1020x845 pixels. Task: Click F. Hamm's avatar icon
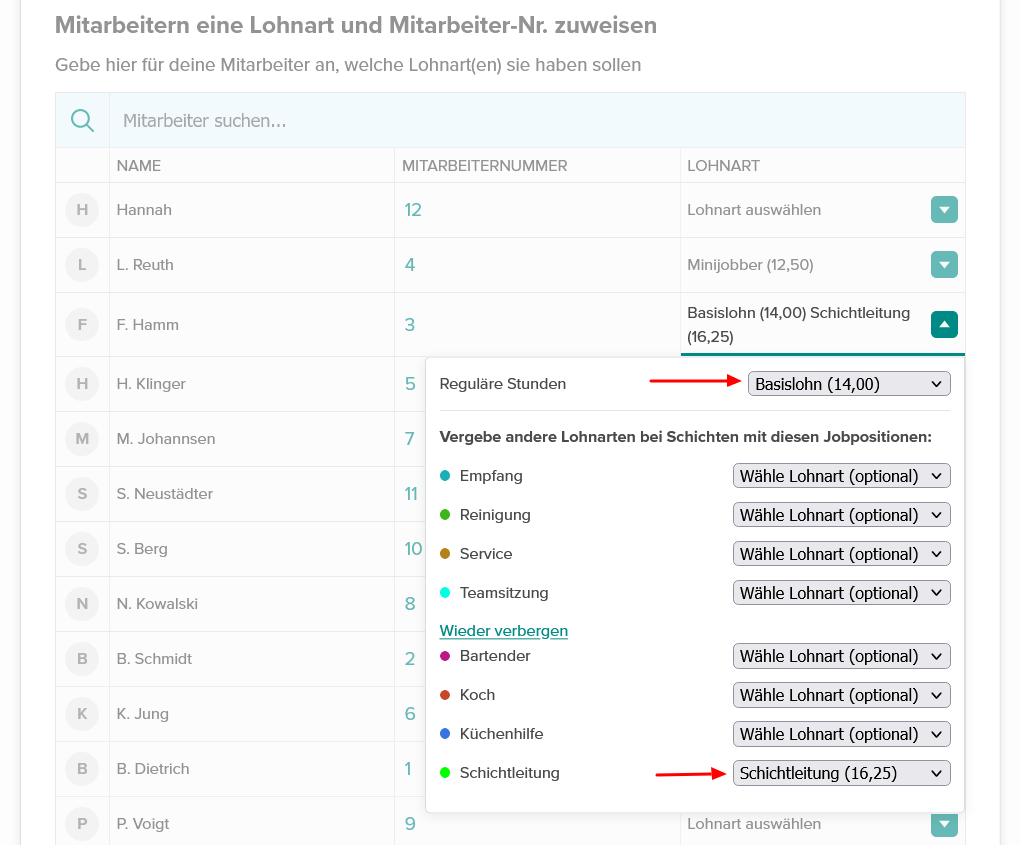(x=82, y=325)
